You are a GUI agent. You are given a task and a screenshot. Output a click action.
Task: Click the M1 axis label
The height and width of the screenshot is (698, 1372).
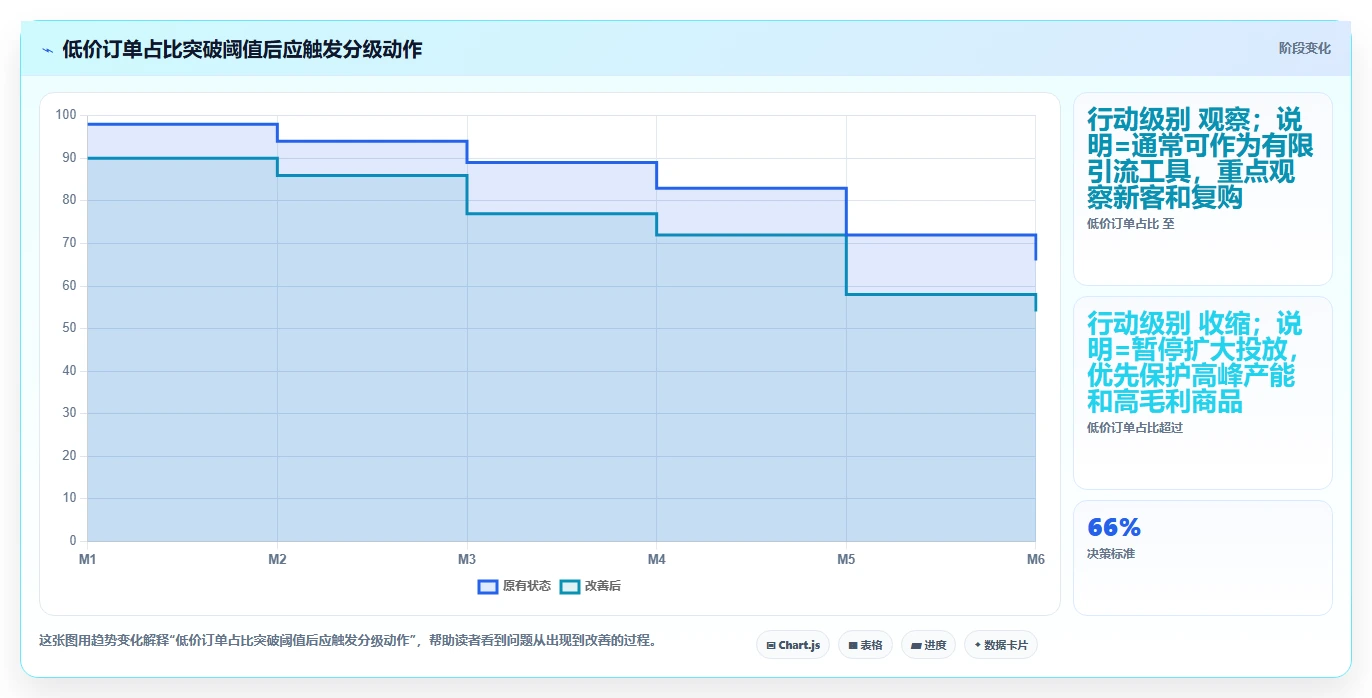point(88,559)
